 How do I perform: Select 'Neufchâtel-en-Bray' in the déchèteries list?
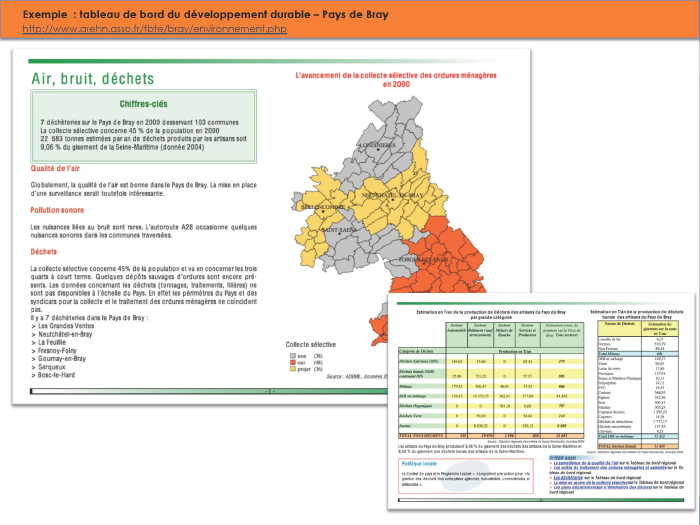click(65, 334)
